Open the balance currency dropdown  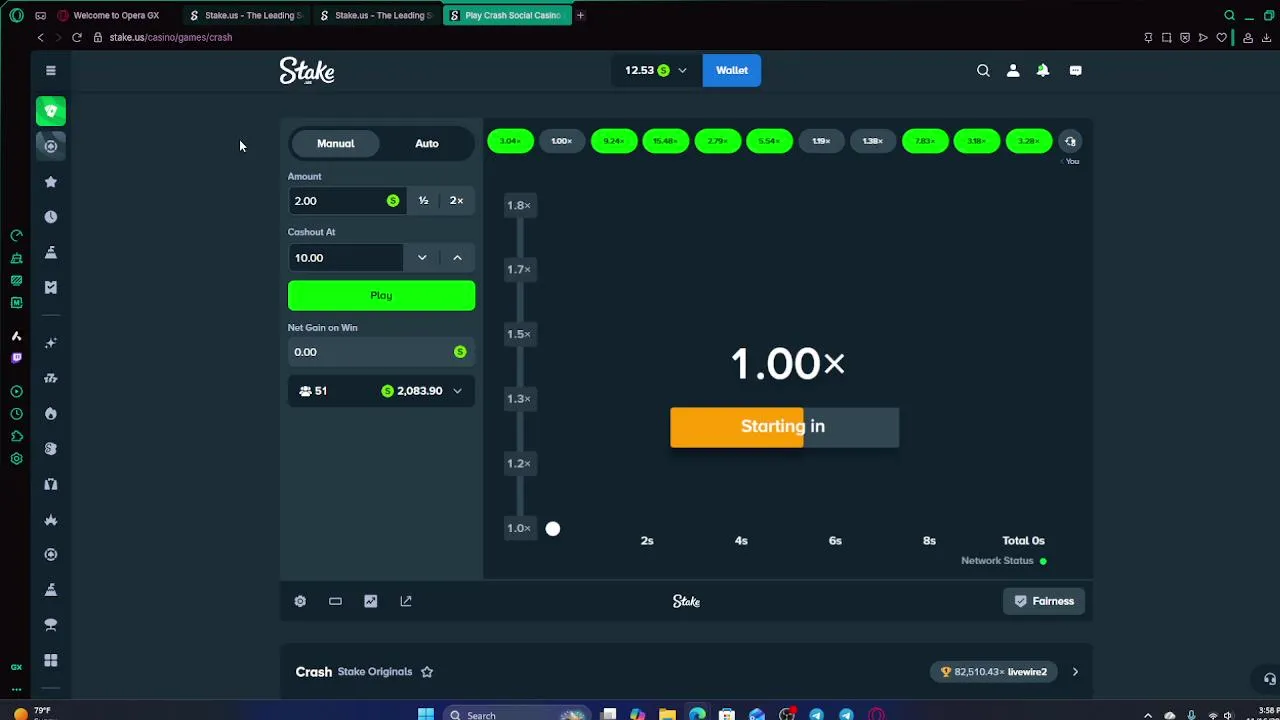[656, 70]
